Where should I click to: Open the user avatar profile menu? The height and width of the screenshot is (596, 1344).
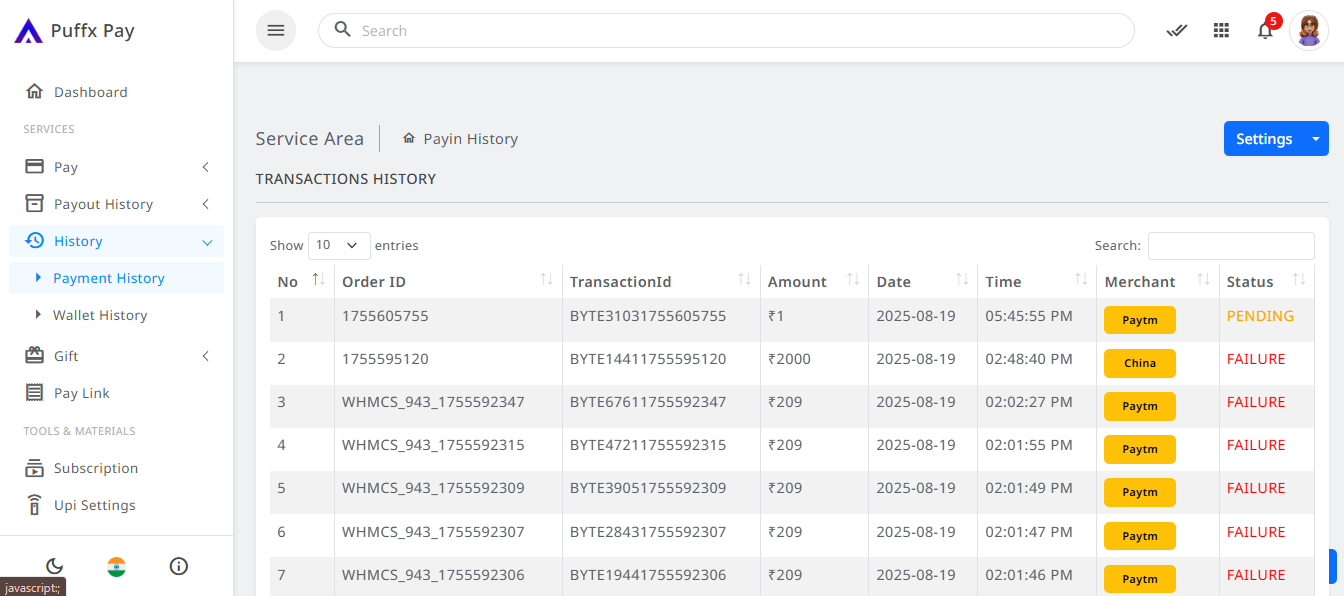tap(1309, 31)
